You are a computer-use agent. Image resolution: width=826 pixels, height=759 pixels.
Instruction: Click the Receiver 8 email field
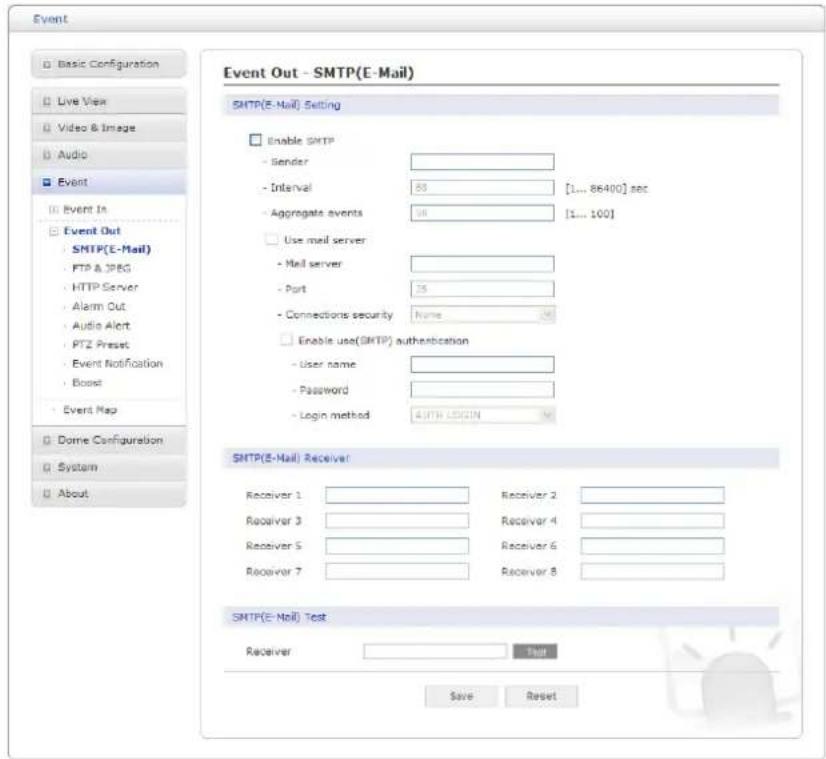(x=652, y=571)
